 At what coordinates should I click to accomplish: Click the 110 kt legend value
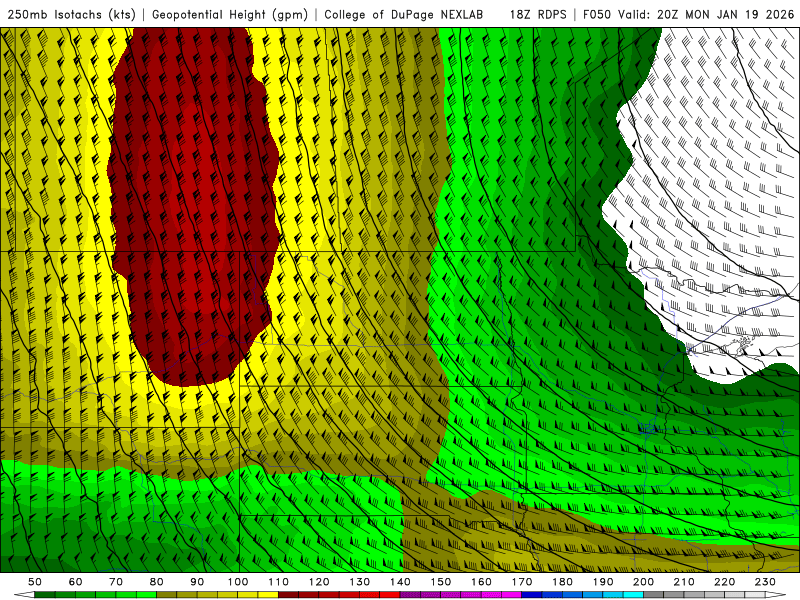point(278,582)
